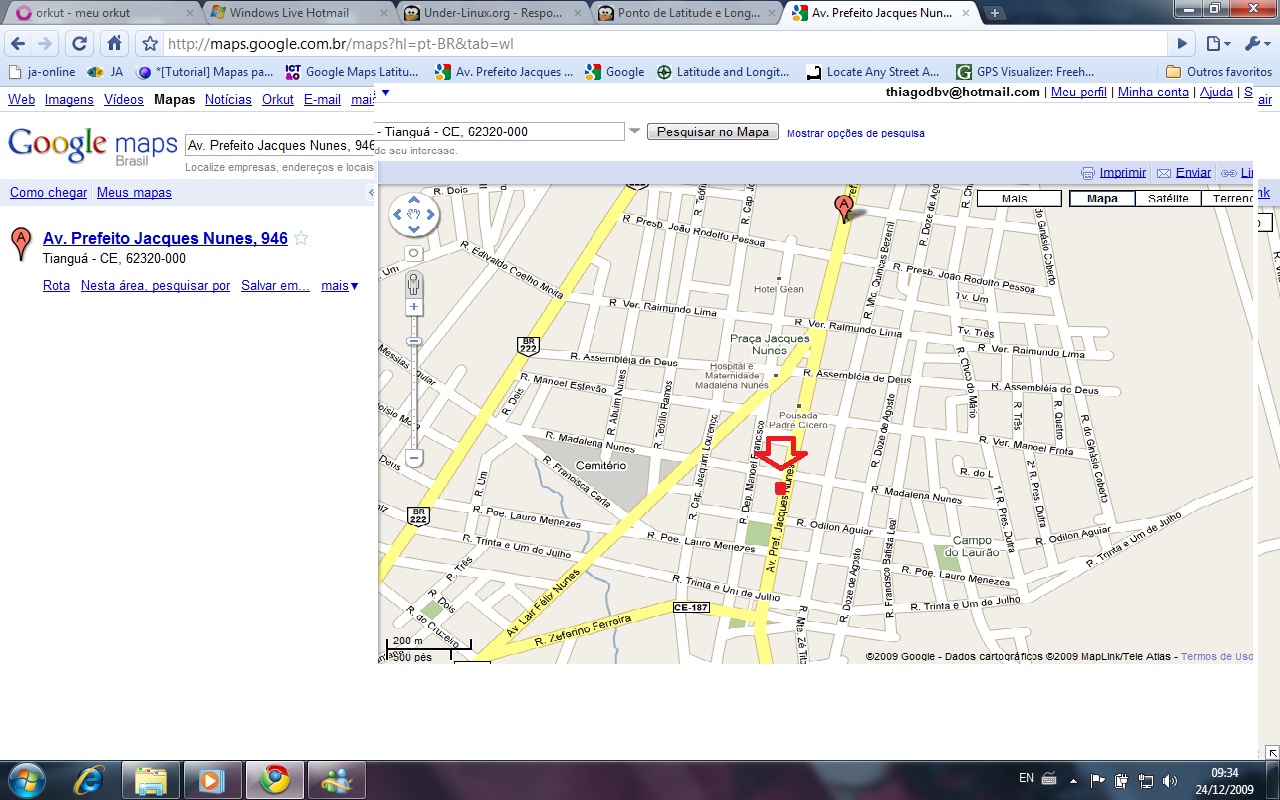Reload the page with the refresh icon
Image resolution: width=1280 pixels, height=800 pixels.
click(80, 44)
